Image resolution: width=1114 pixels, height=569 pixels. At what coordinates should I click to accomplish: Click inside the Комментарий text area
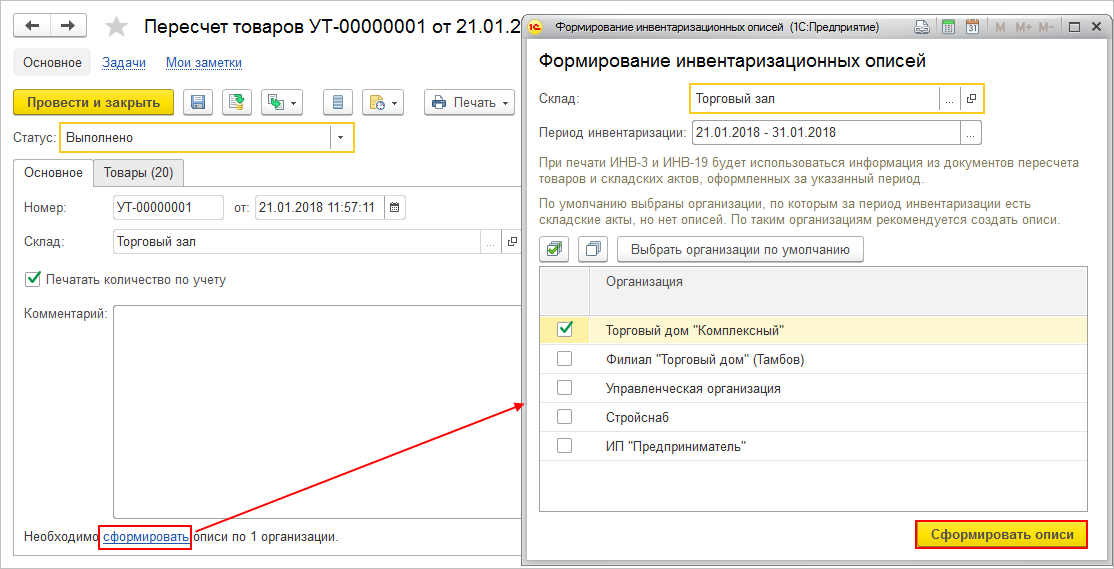[317, 412]
